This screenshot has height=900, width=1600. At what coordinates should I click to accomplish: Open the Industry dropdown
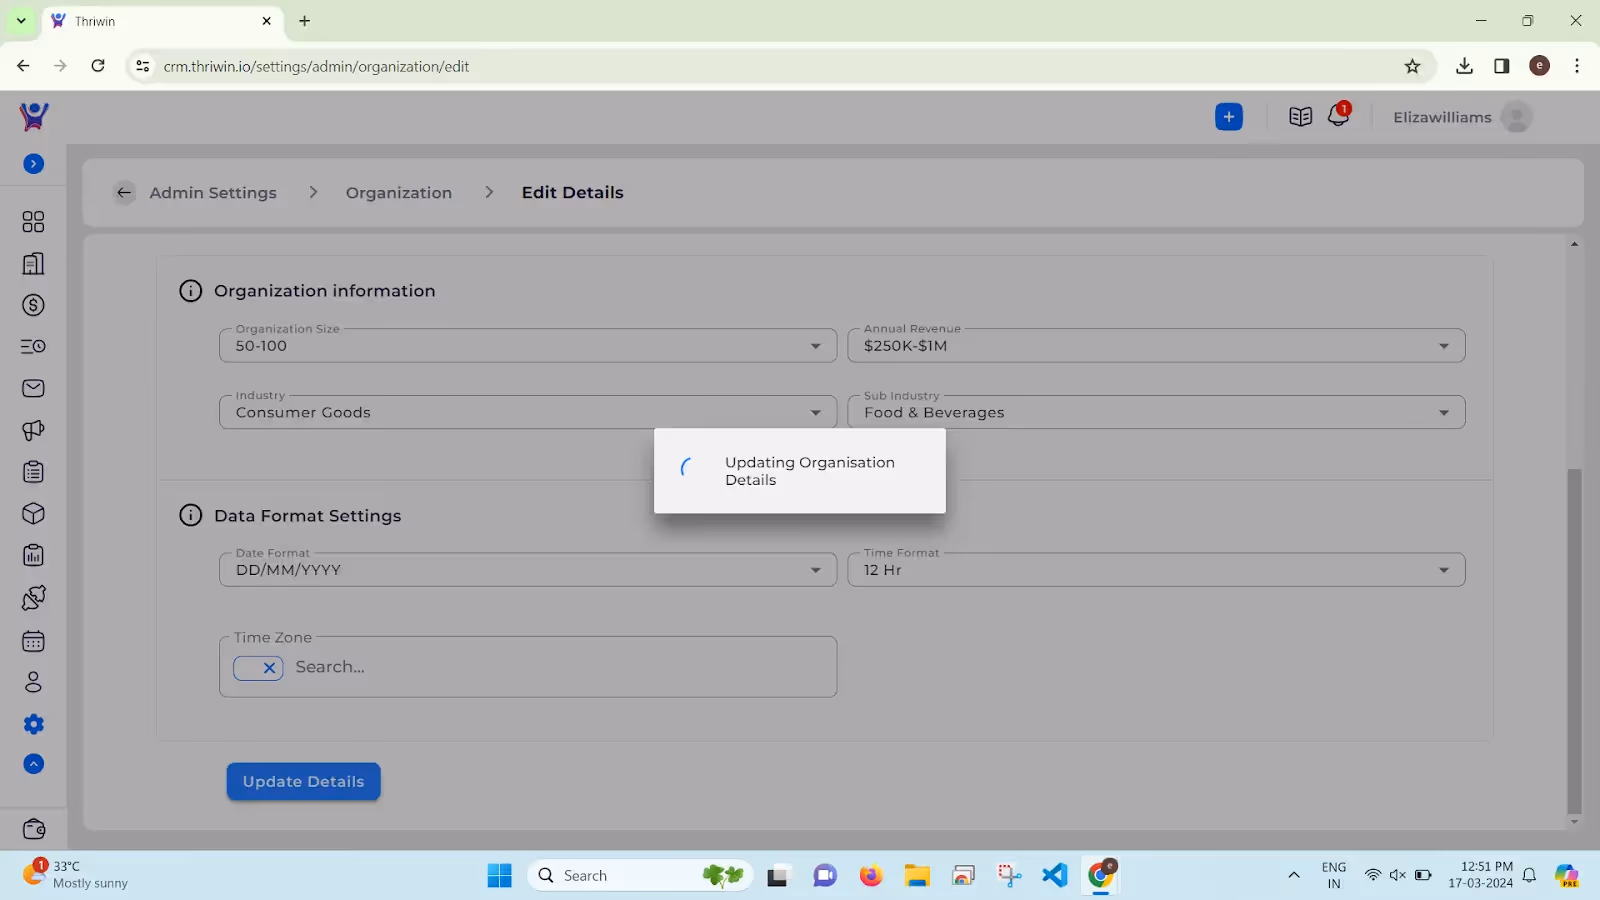click(528, 412)
